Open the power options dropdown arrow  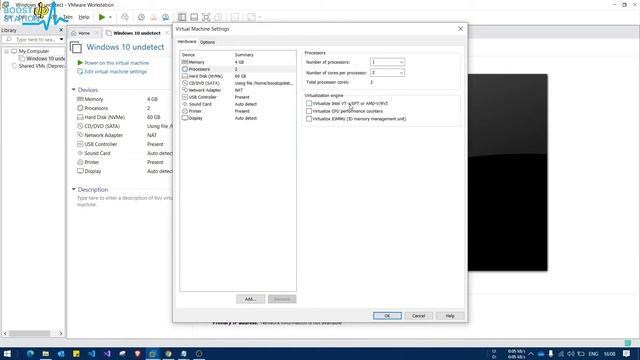tap(110, 17)
